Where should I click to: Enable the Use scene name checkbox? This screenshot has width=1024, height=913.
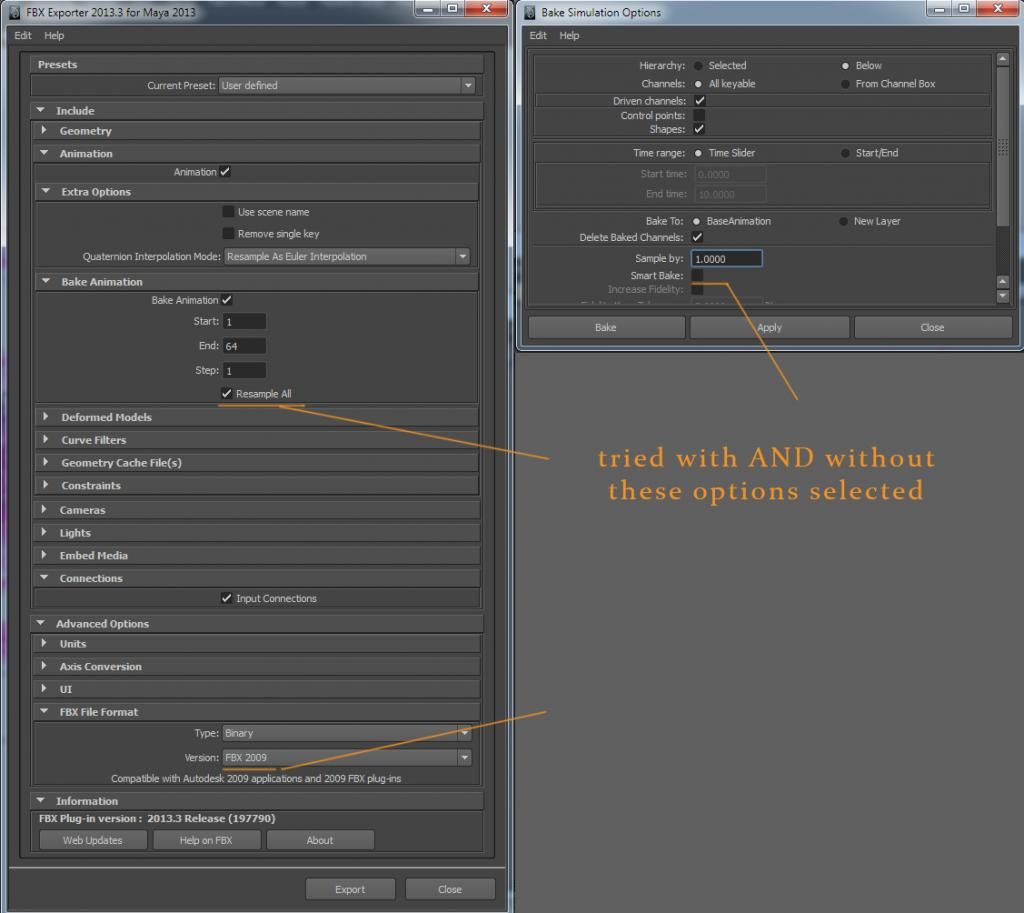[228, 212]
